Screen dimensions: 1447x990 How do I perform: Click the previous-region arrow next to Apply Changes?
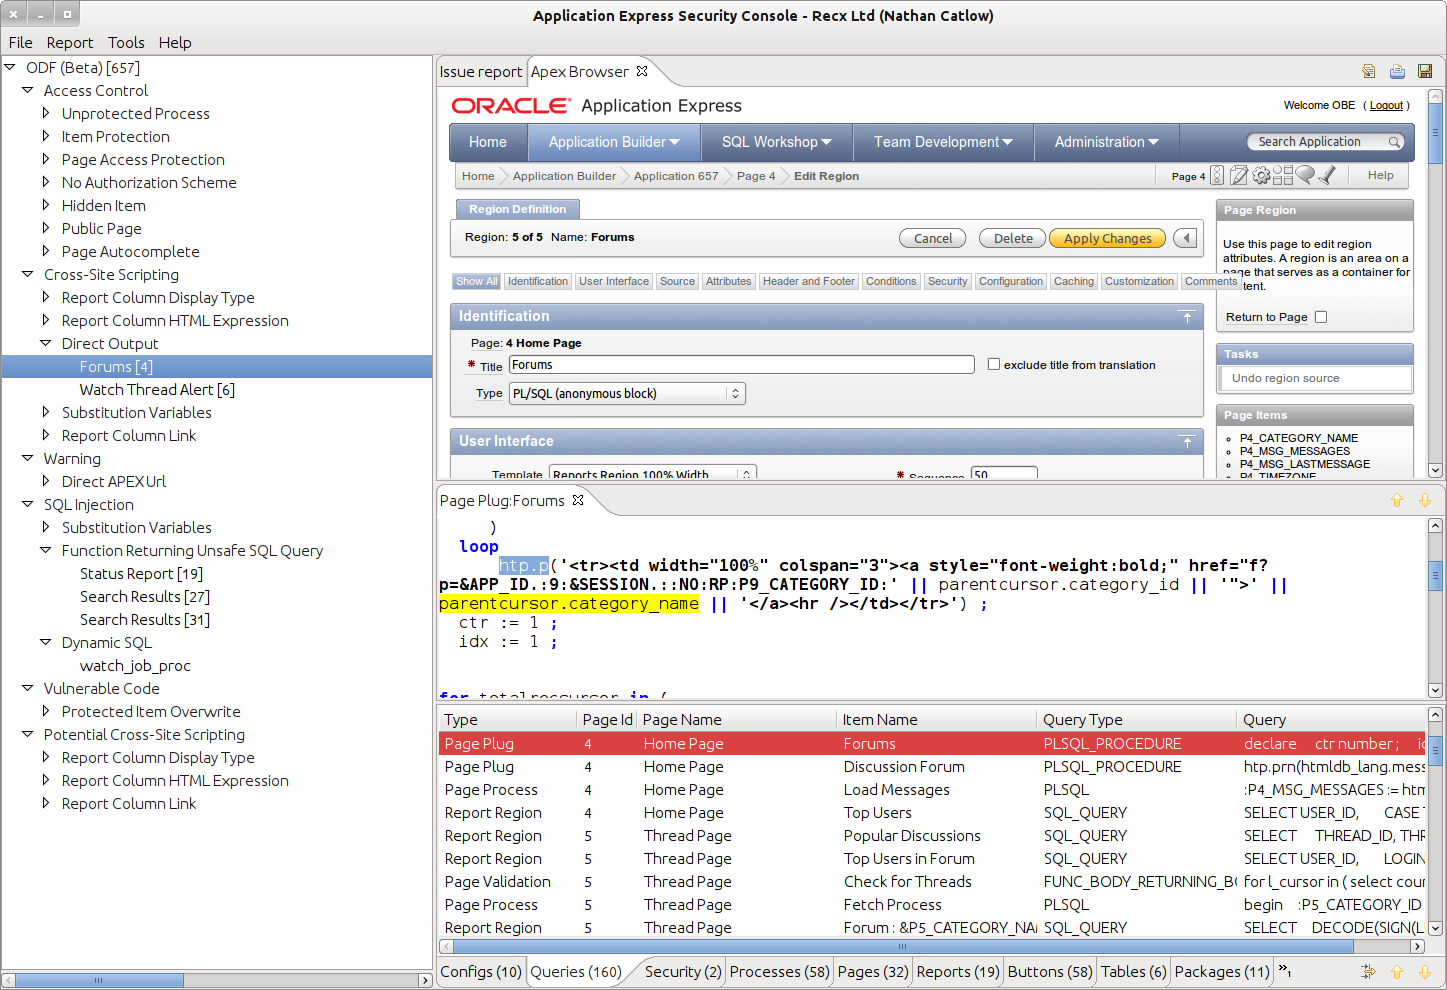tap(1185, 238)
